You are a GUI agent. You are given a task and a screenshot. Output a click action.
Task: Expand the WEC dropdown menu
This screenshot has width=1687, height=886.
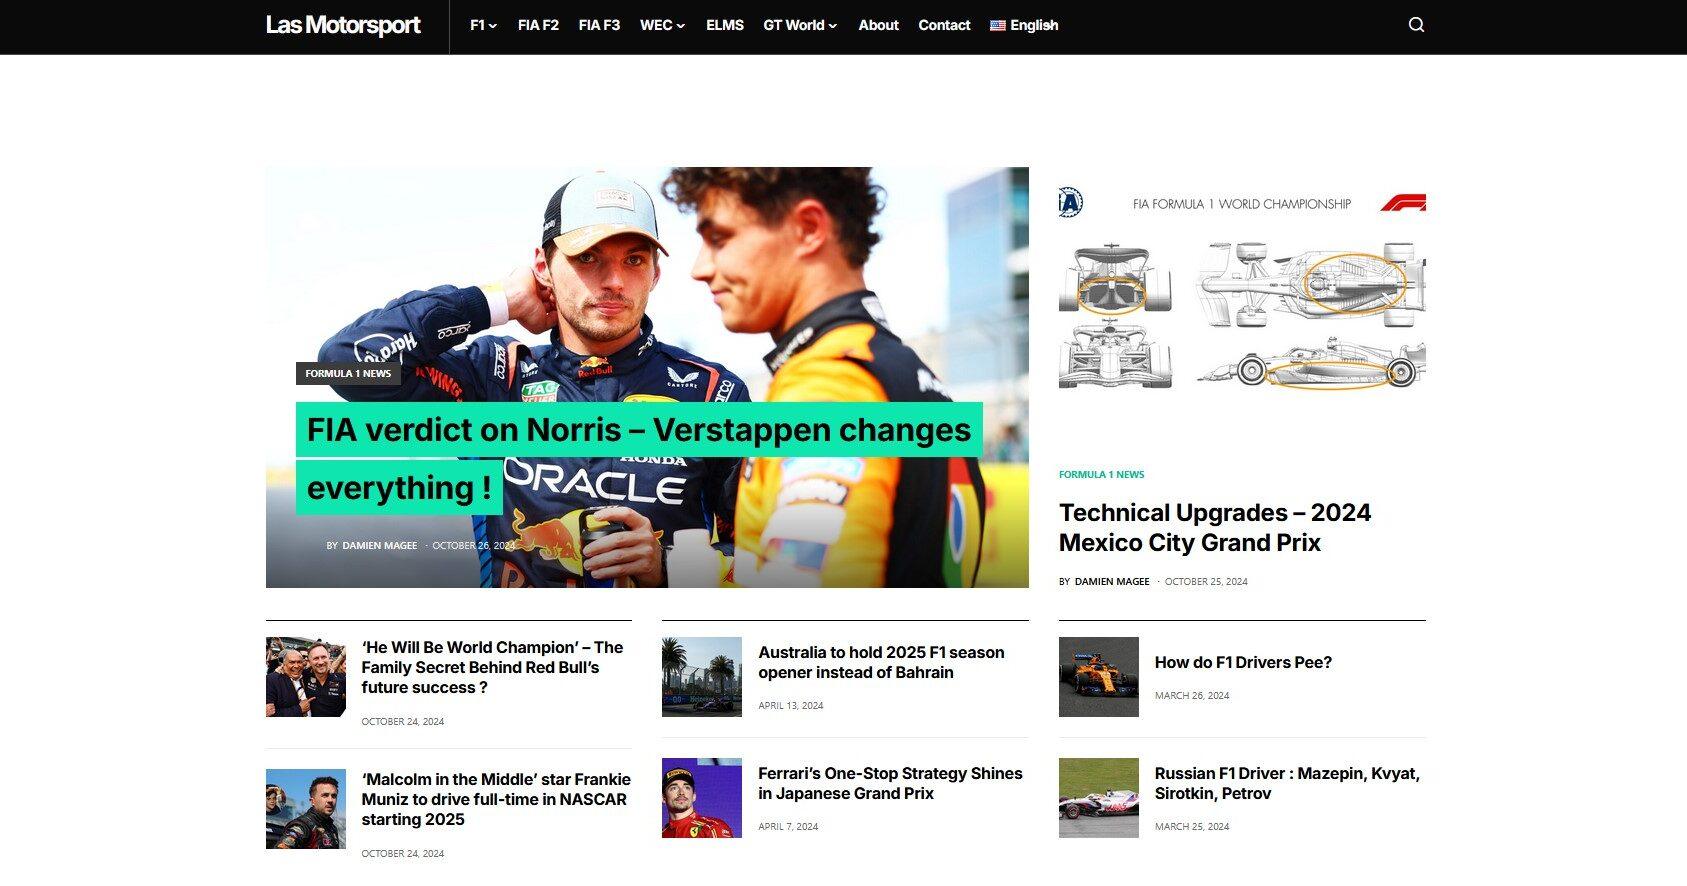(662, 26)
